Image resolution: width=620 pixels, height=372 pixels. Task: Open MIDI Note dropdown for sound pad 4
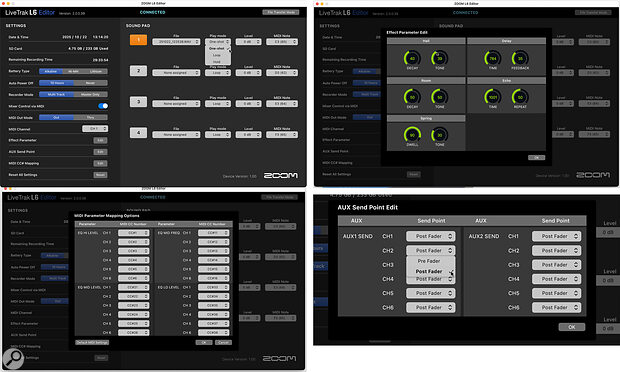click(282, 134)
